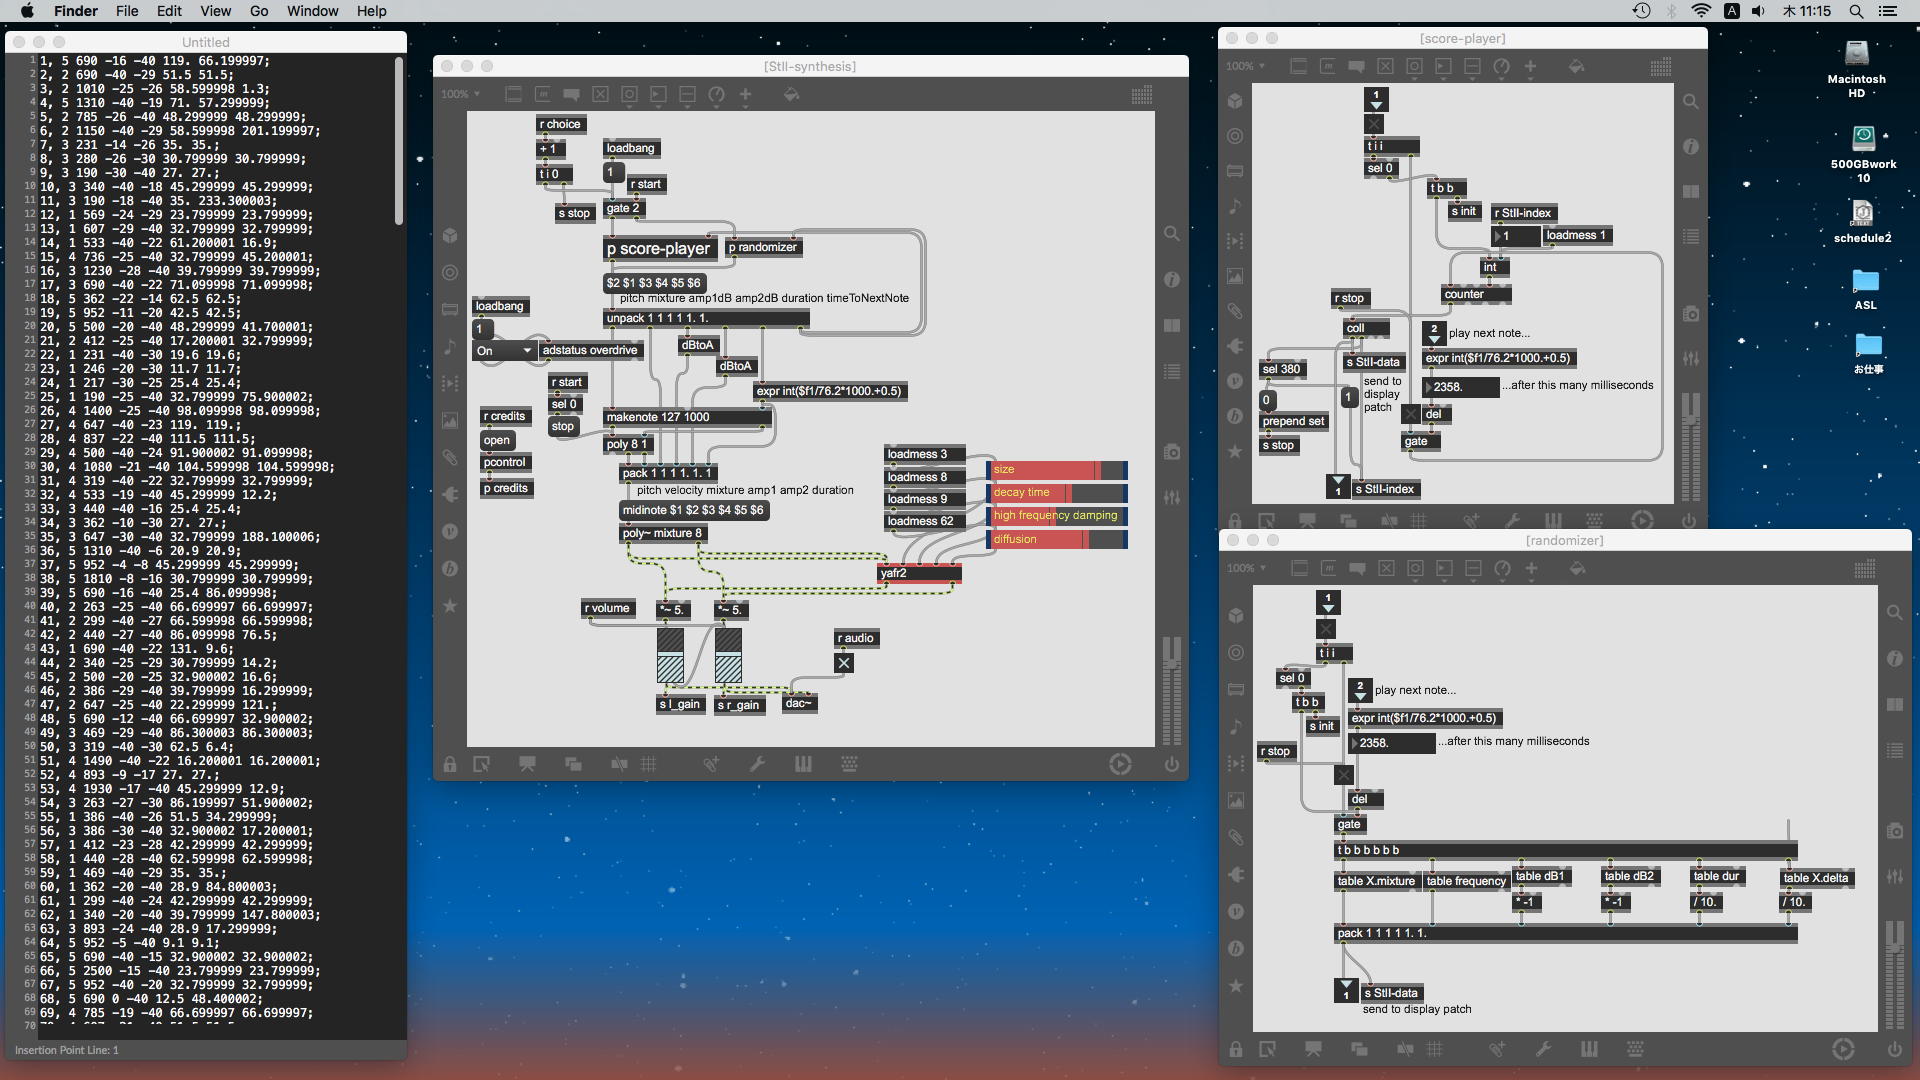Click the grid toggle icon in randomizer toolbar
This screenshot has height=1080, width=1920.
(x=1864, y=569)
